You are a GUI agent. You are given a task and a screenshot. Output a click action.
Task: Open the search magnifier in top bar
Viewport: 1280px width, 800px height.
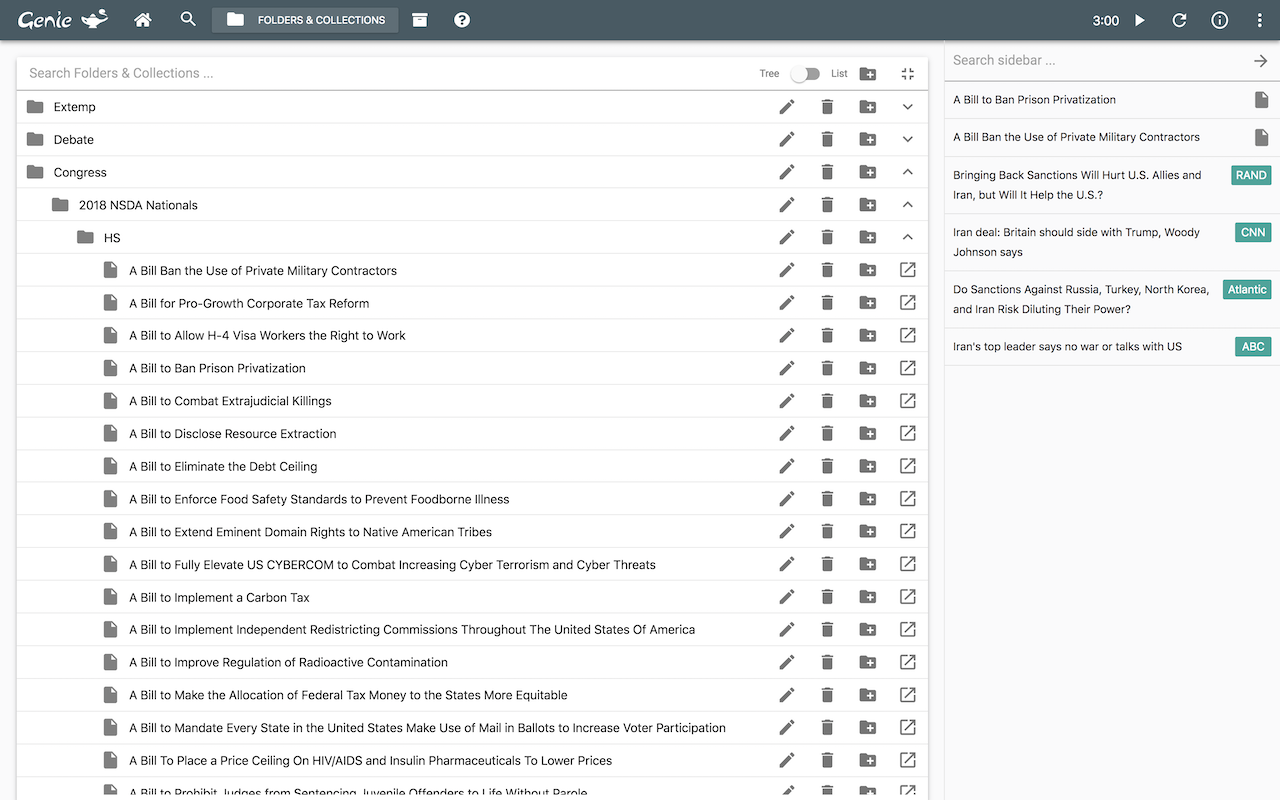click(x=188, y=19)
